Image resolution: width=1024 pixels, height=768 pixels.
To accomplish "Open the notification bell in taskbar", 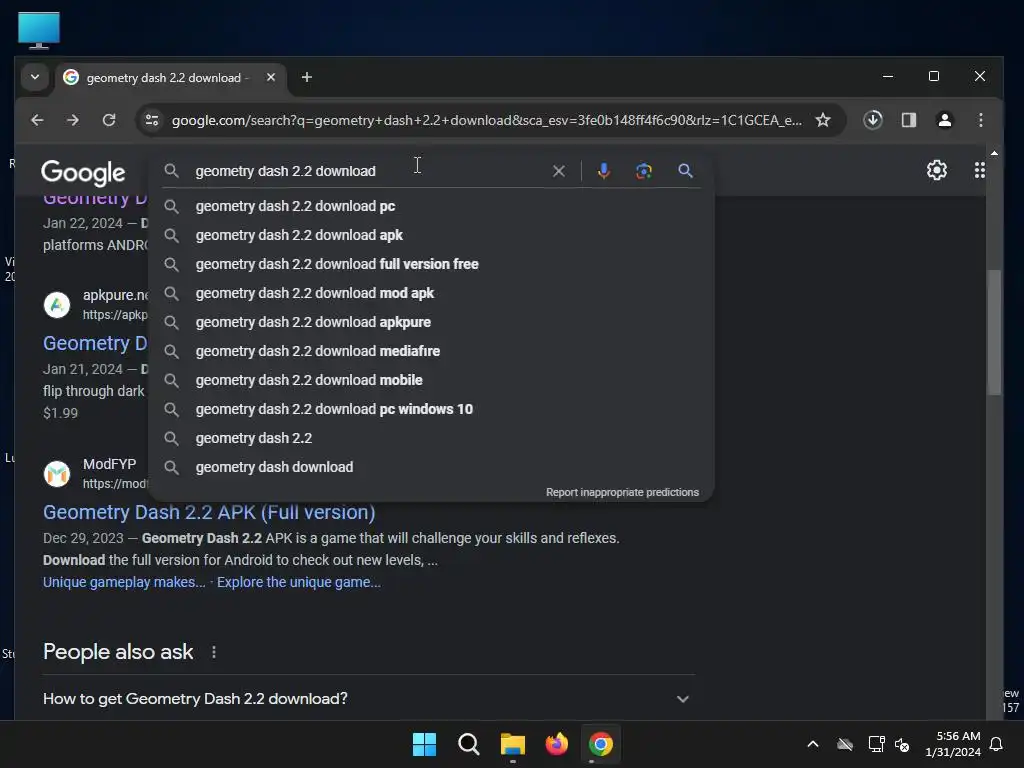I will pyautogui.click(x=997, y=744).
